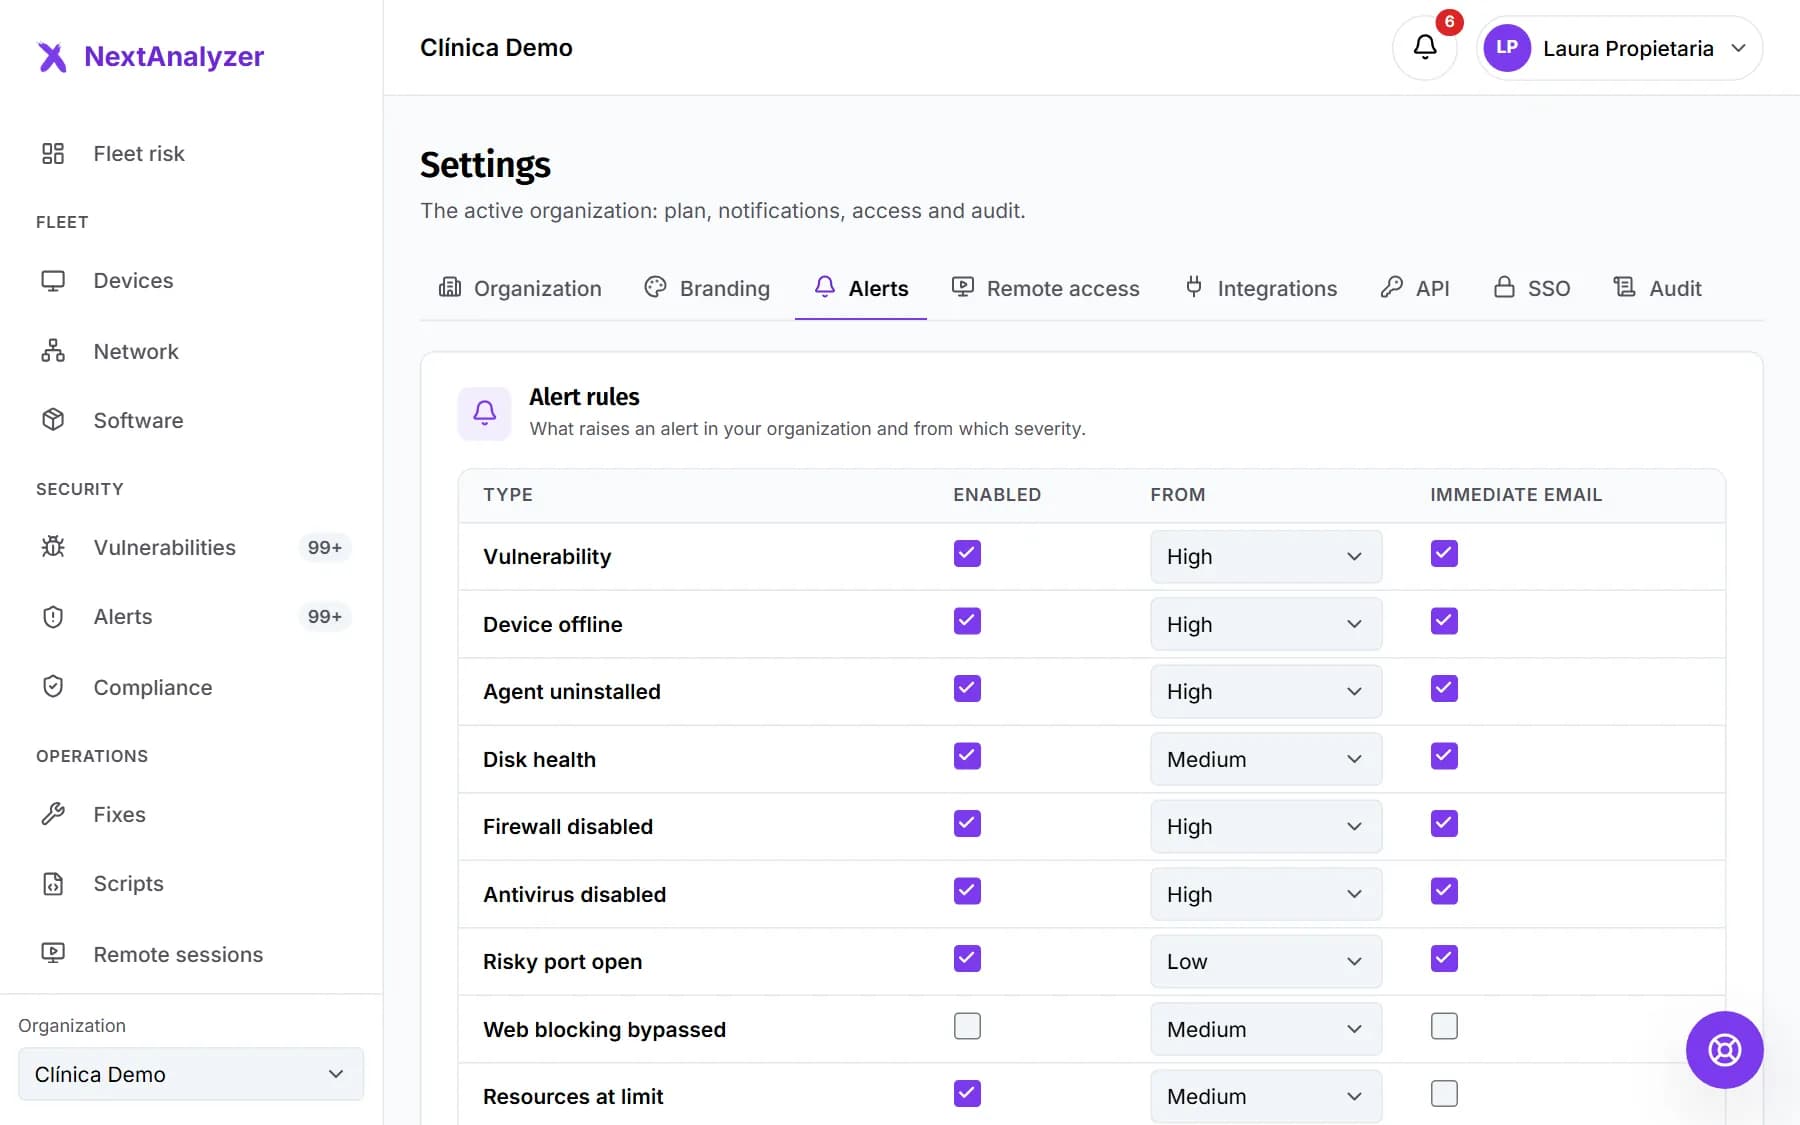The image size is (1800, 1125).
Task: Switch to the Organization tab
Action: coord(520,288)
